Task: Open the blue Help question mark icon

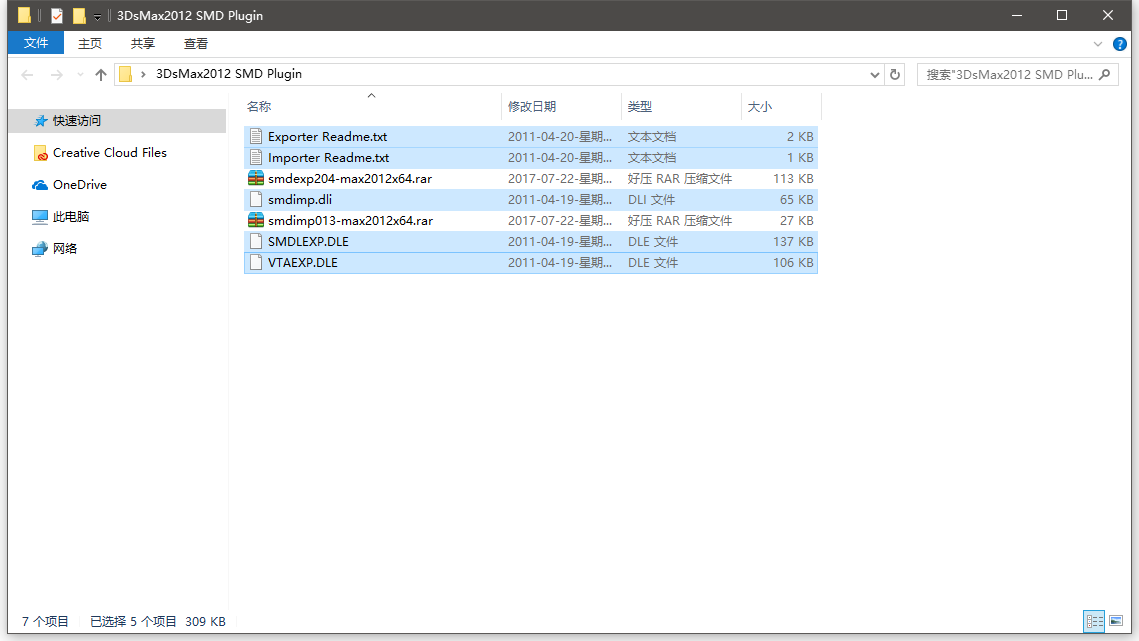Action: (x=1119, y=44)
